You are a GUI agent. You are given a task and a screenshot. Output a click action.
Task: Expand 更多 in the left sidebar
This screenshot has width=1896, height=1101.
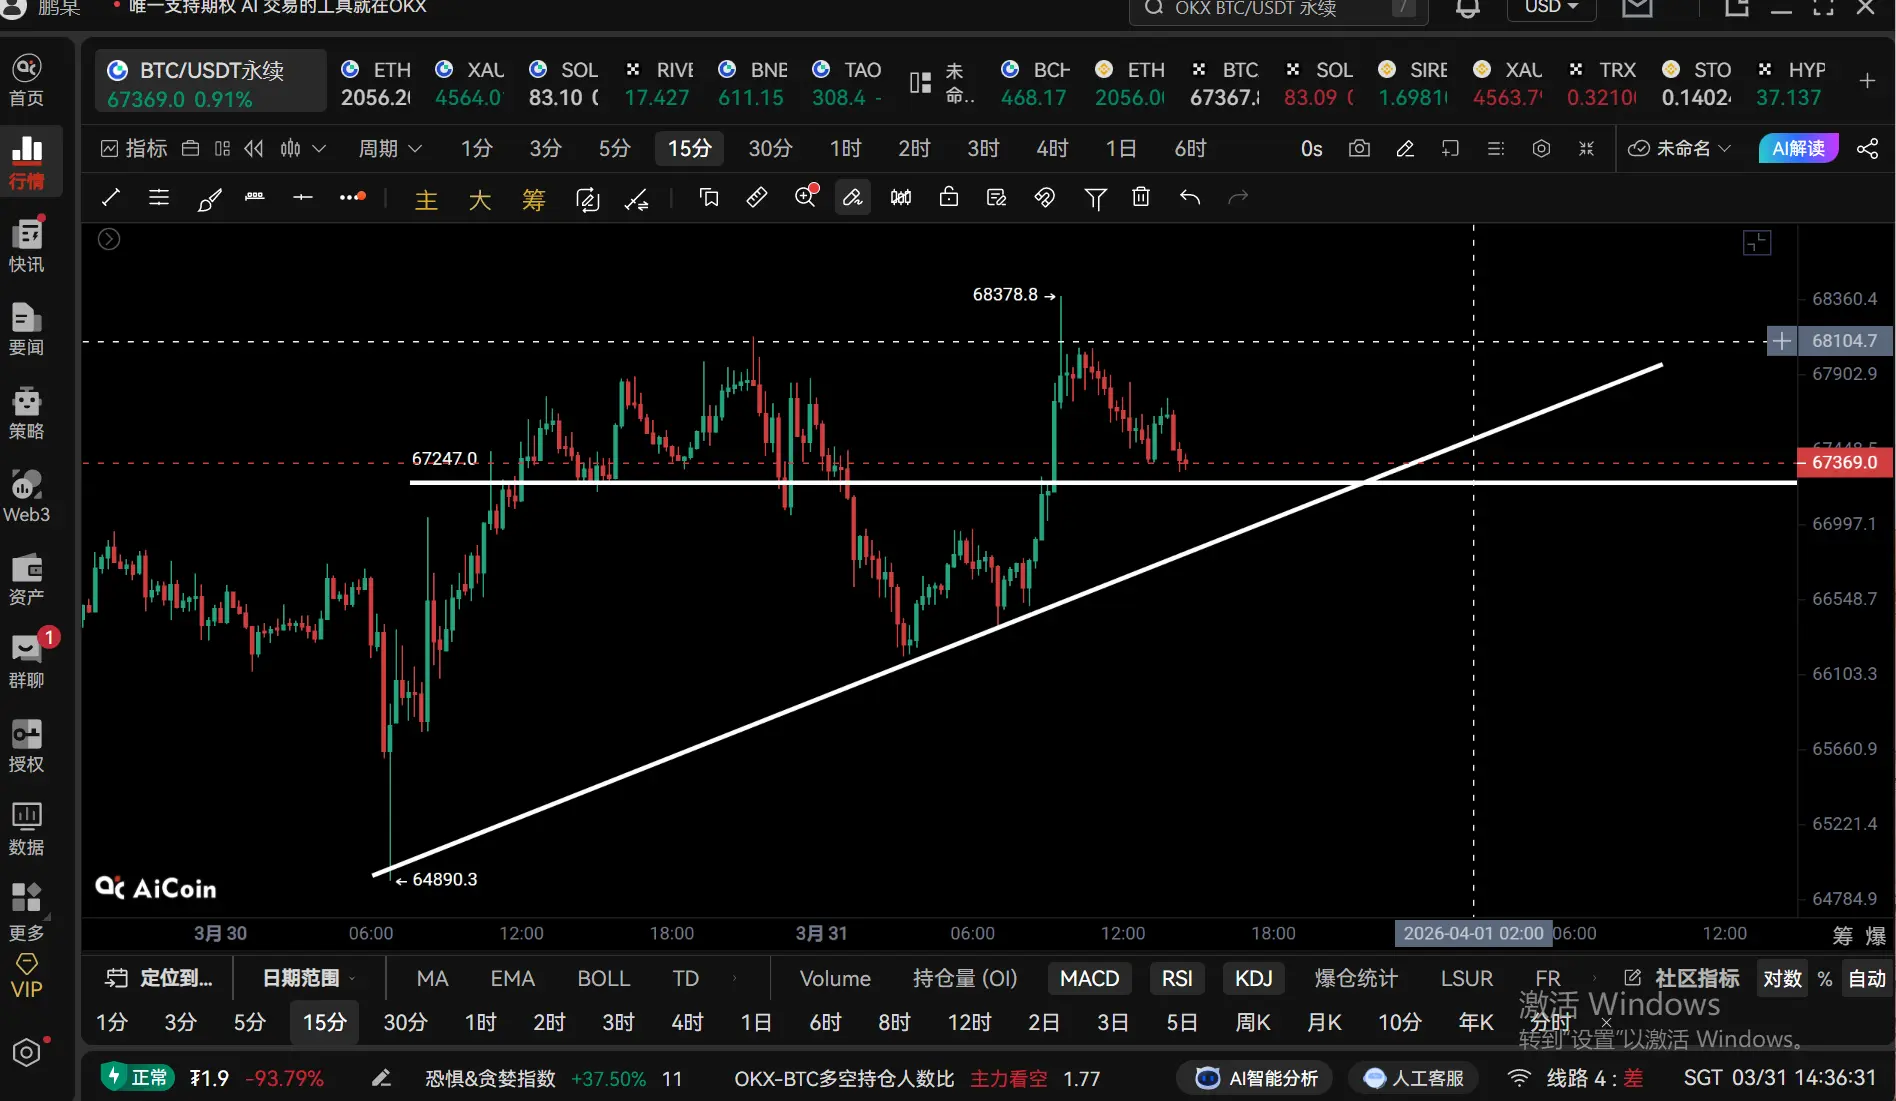coord(27,914)
